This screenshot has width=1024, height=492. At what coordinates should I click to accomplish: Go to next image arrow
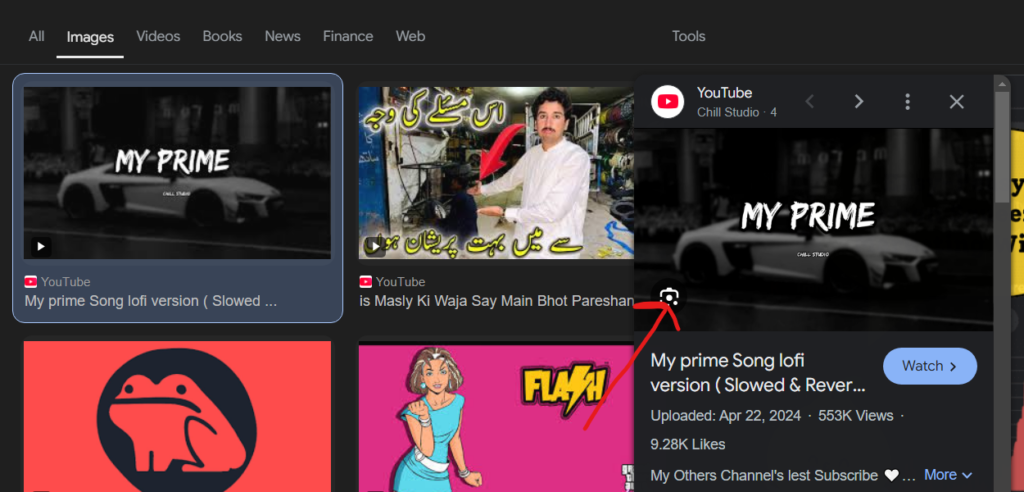859,102
